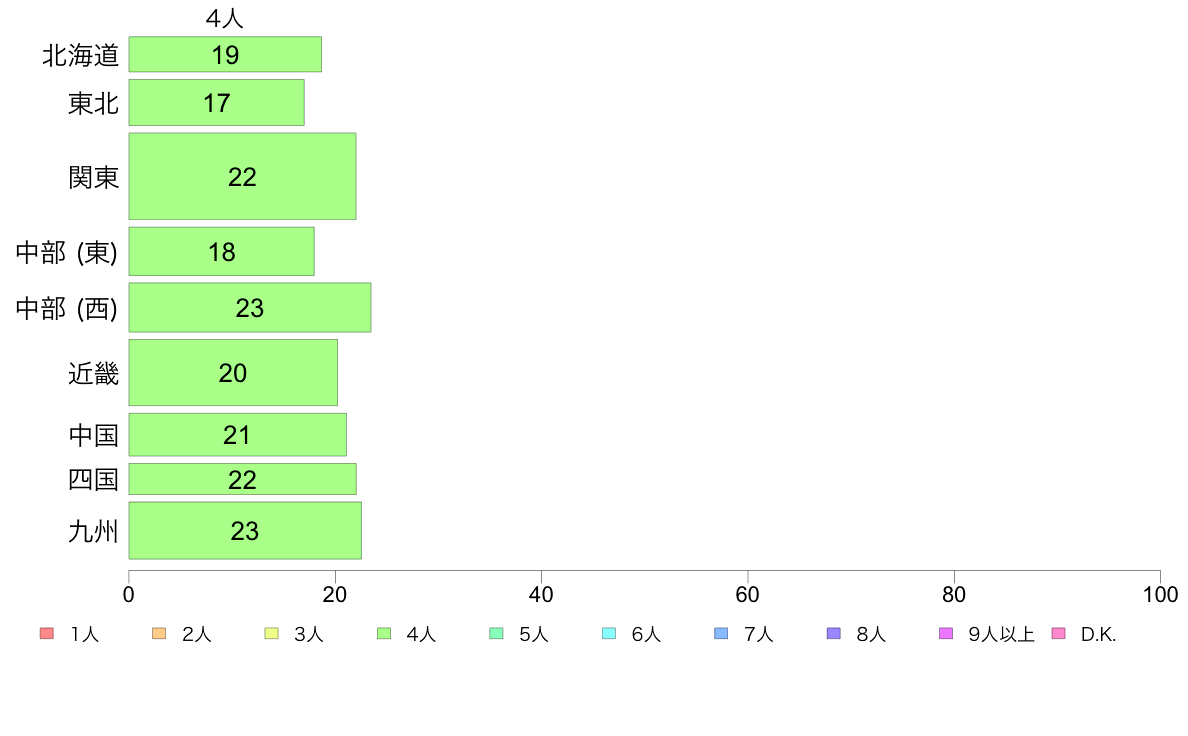Click the 1人 red legend swatch
This screenshot has height=736, width=1188.
click(47, 634)
